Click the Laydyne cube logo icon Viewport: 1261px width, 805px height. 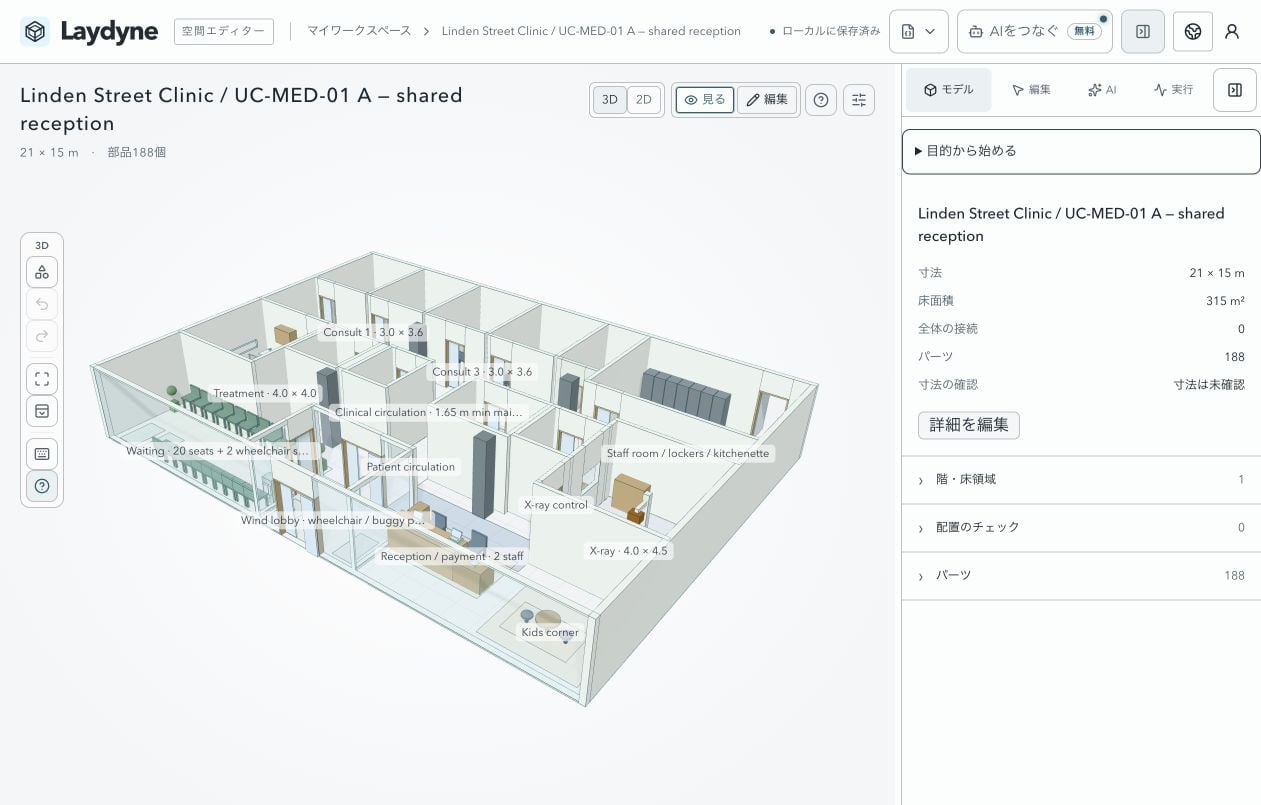(x=35, y=32)
